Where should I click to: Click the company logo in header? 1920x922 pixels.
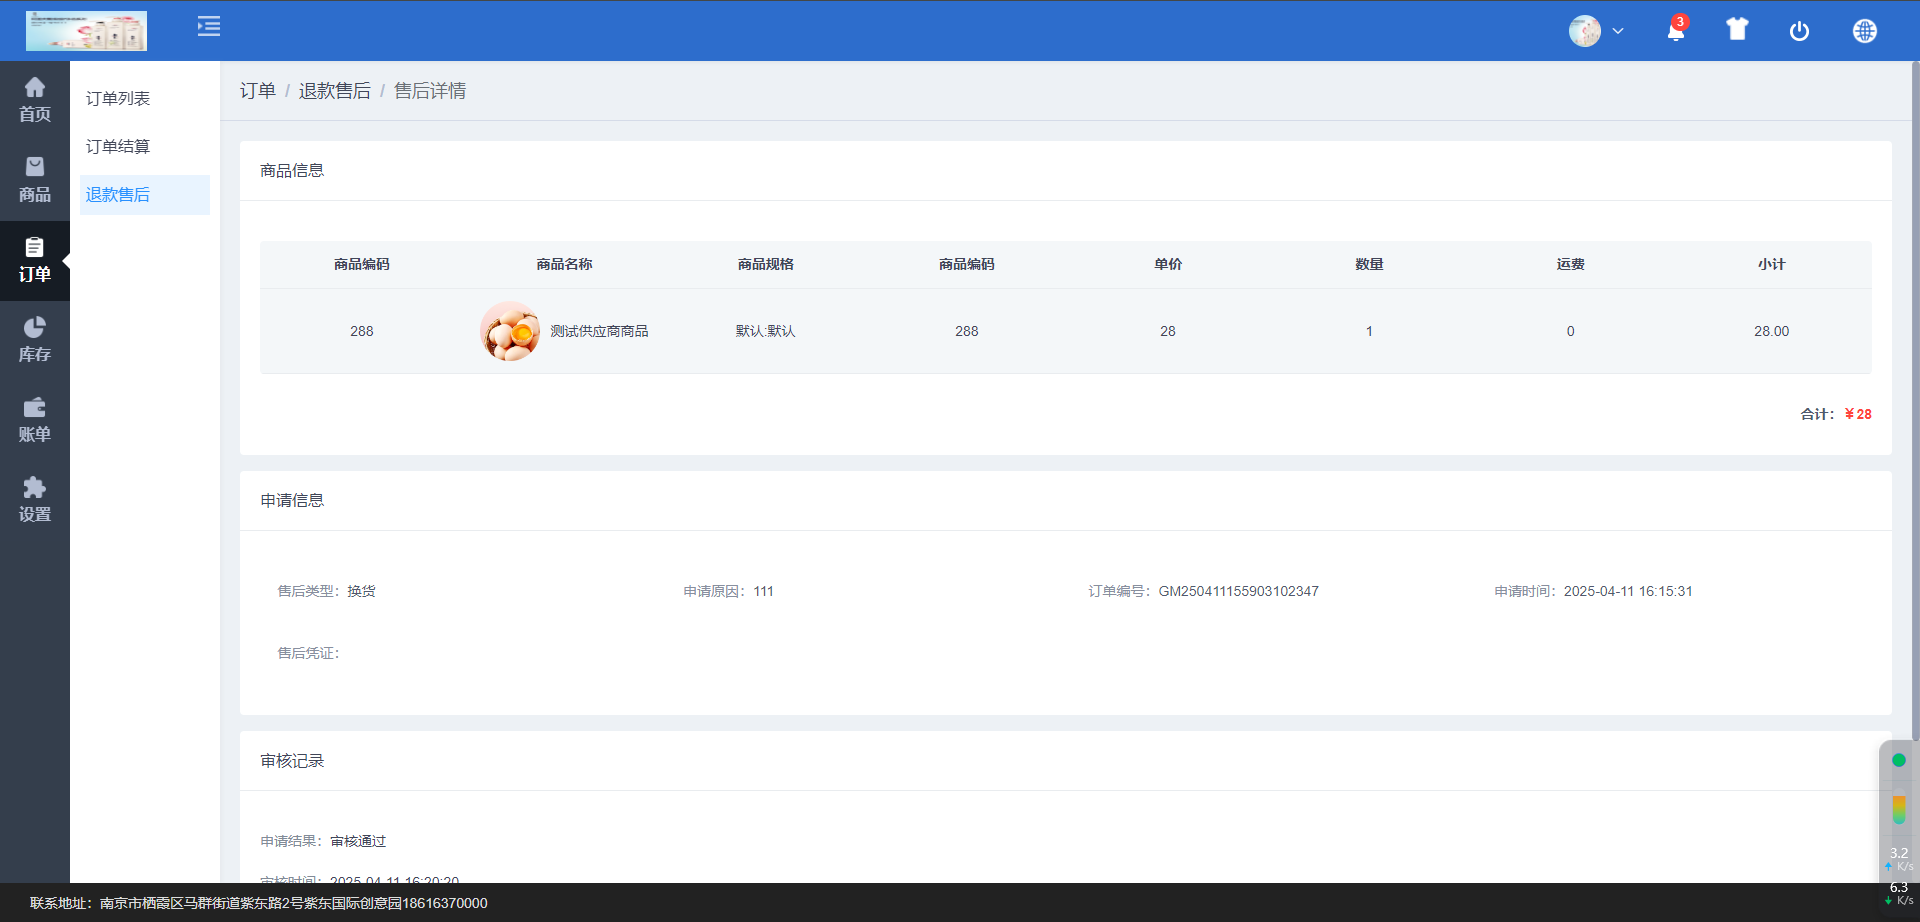pos(86,31)
